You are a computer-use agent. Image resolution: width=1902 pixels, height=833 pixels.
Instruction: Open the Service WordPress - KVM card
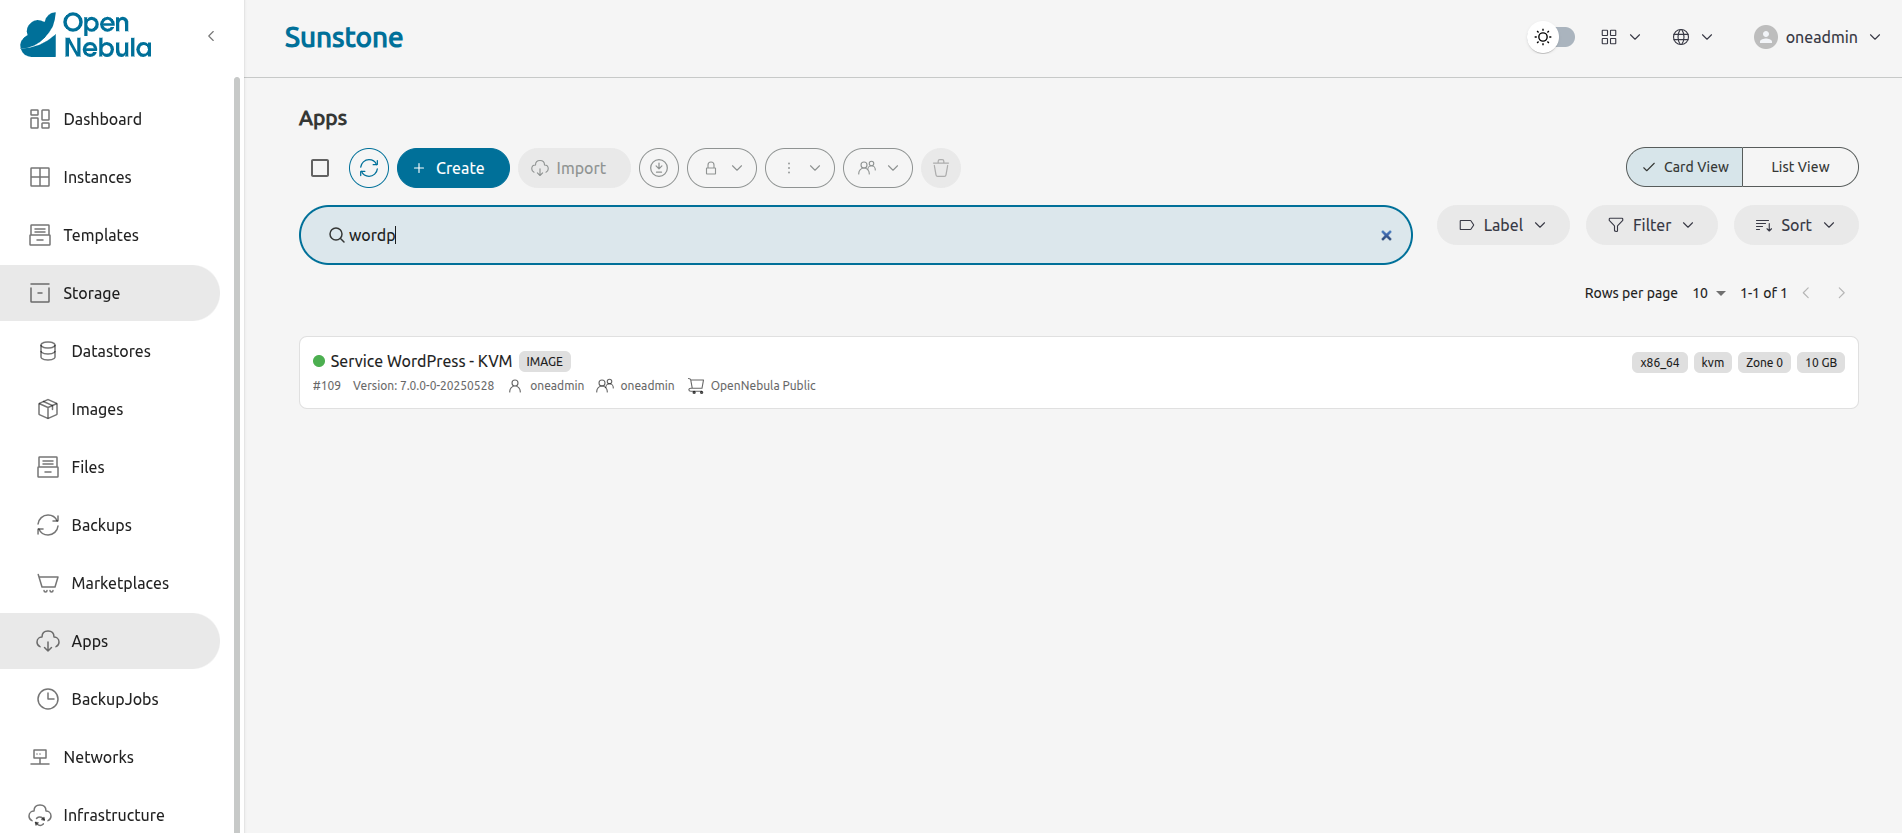1078,372
